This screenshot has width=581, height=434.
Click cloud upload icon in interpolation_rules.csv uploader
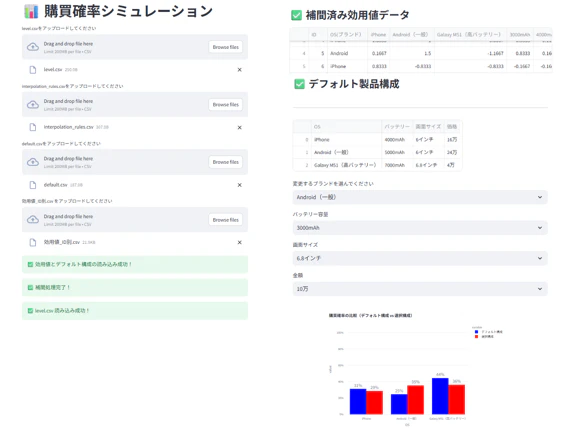33,105
